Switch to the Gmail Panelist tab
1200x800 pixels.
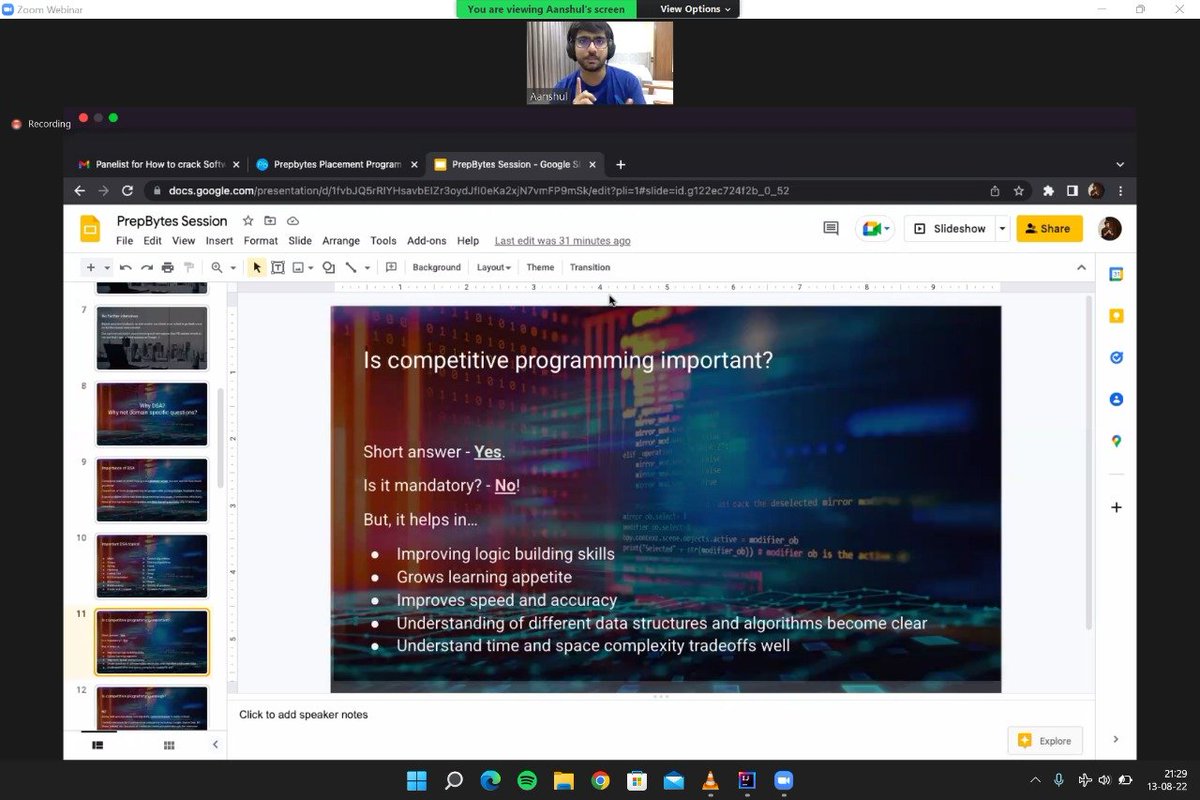point(159,164)
